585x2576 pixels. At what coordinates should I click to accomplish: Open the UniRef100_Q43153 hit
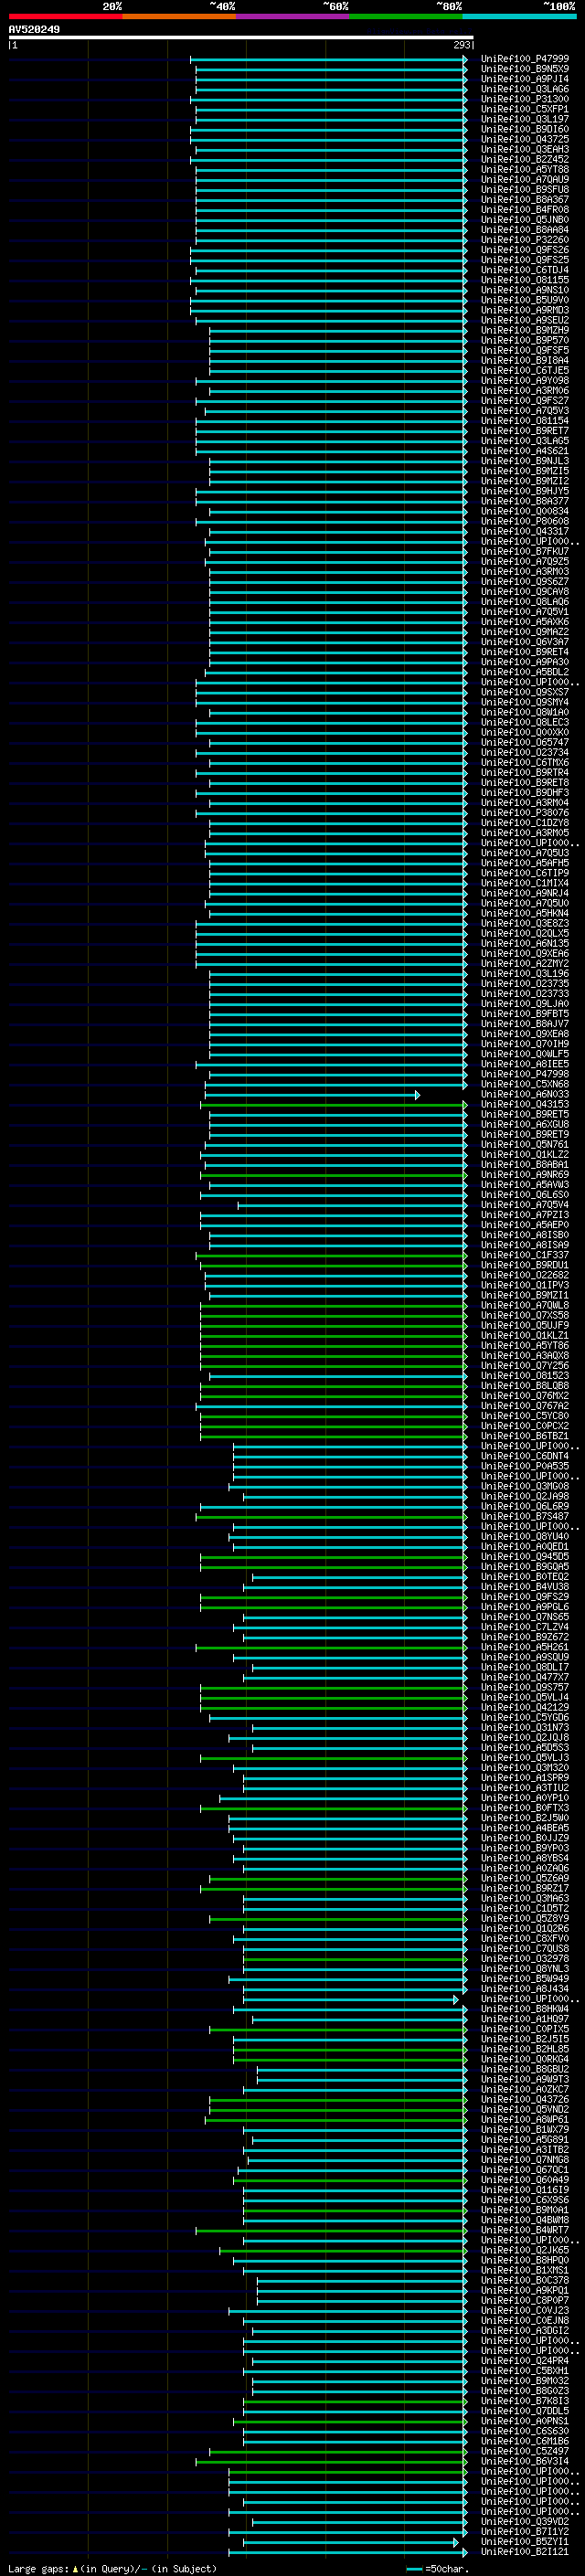coord(524,1104)
